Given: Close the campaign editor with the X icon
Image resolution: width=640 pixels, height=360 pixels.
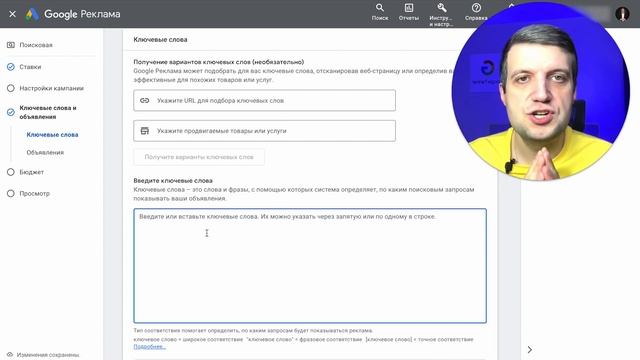Looking at the screenshot, I should [x=12, y=14].
